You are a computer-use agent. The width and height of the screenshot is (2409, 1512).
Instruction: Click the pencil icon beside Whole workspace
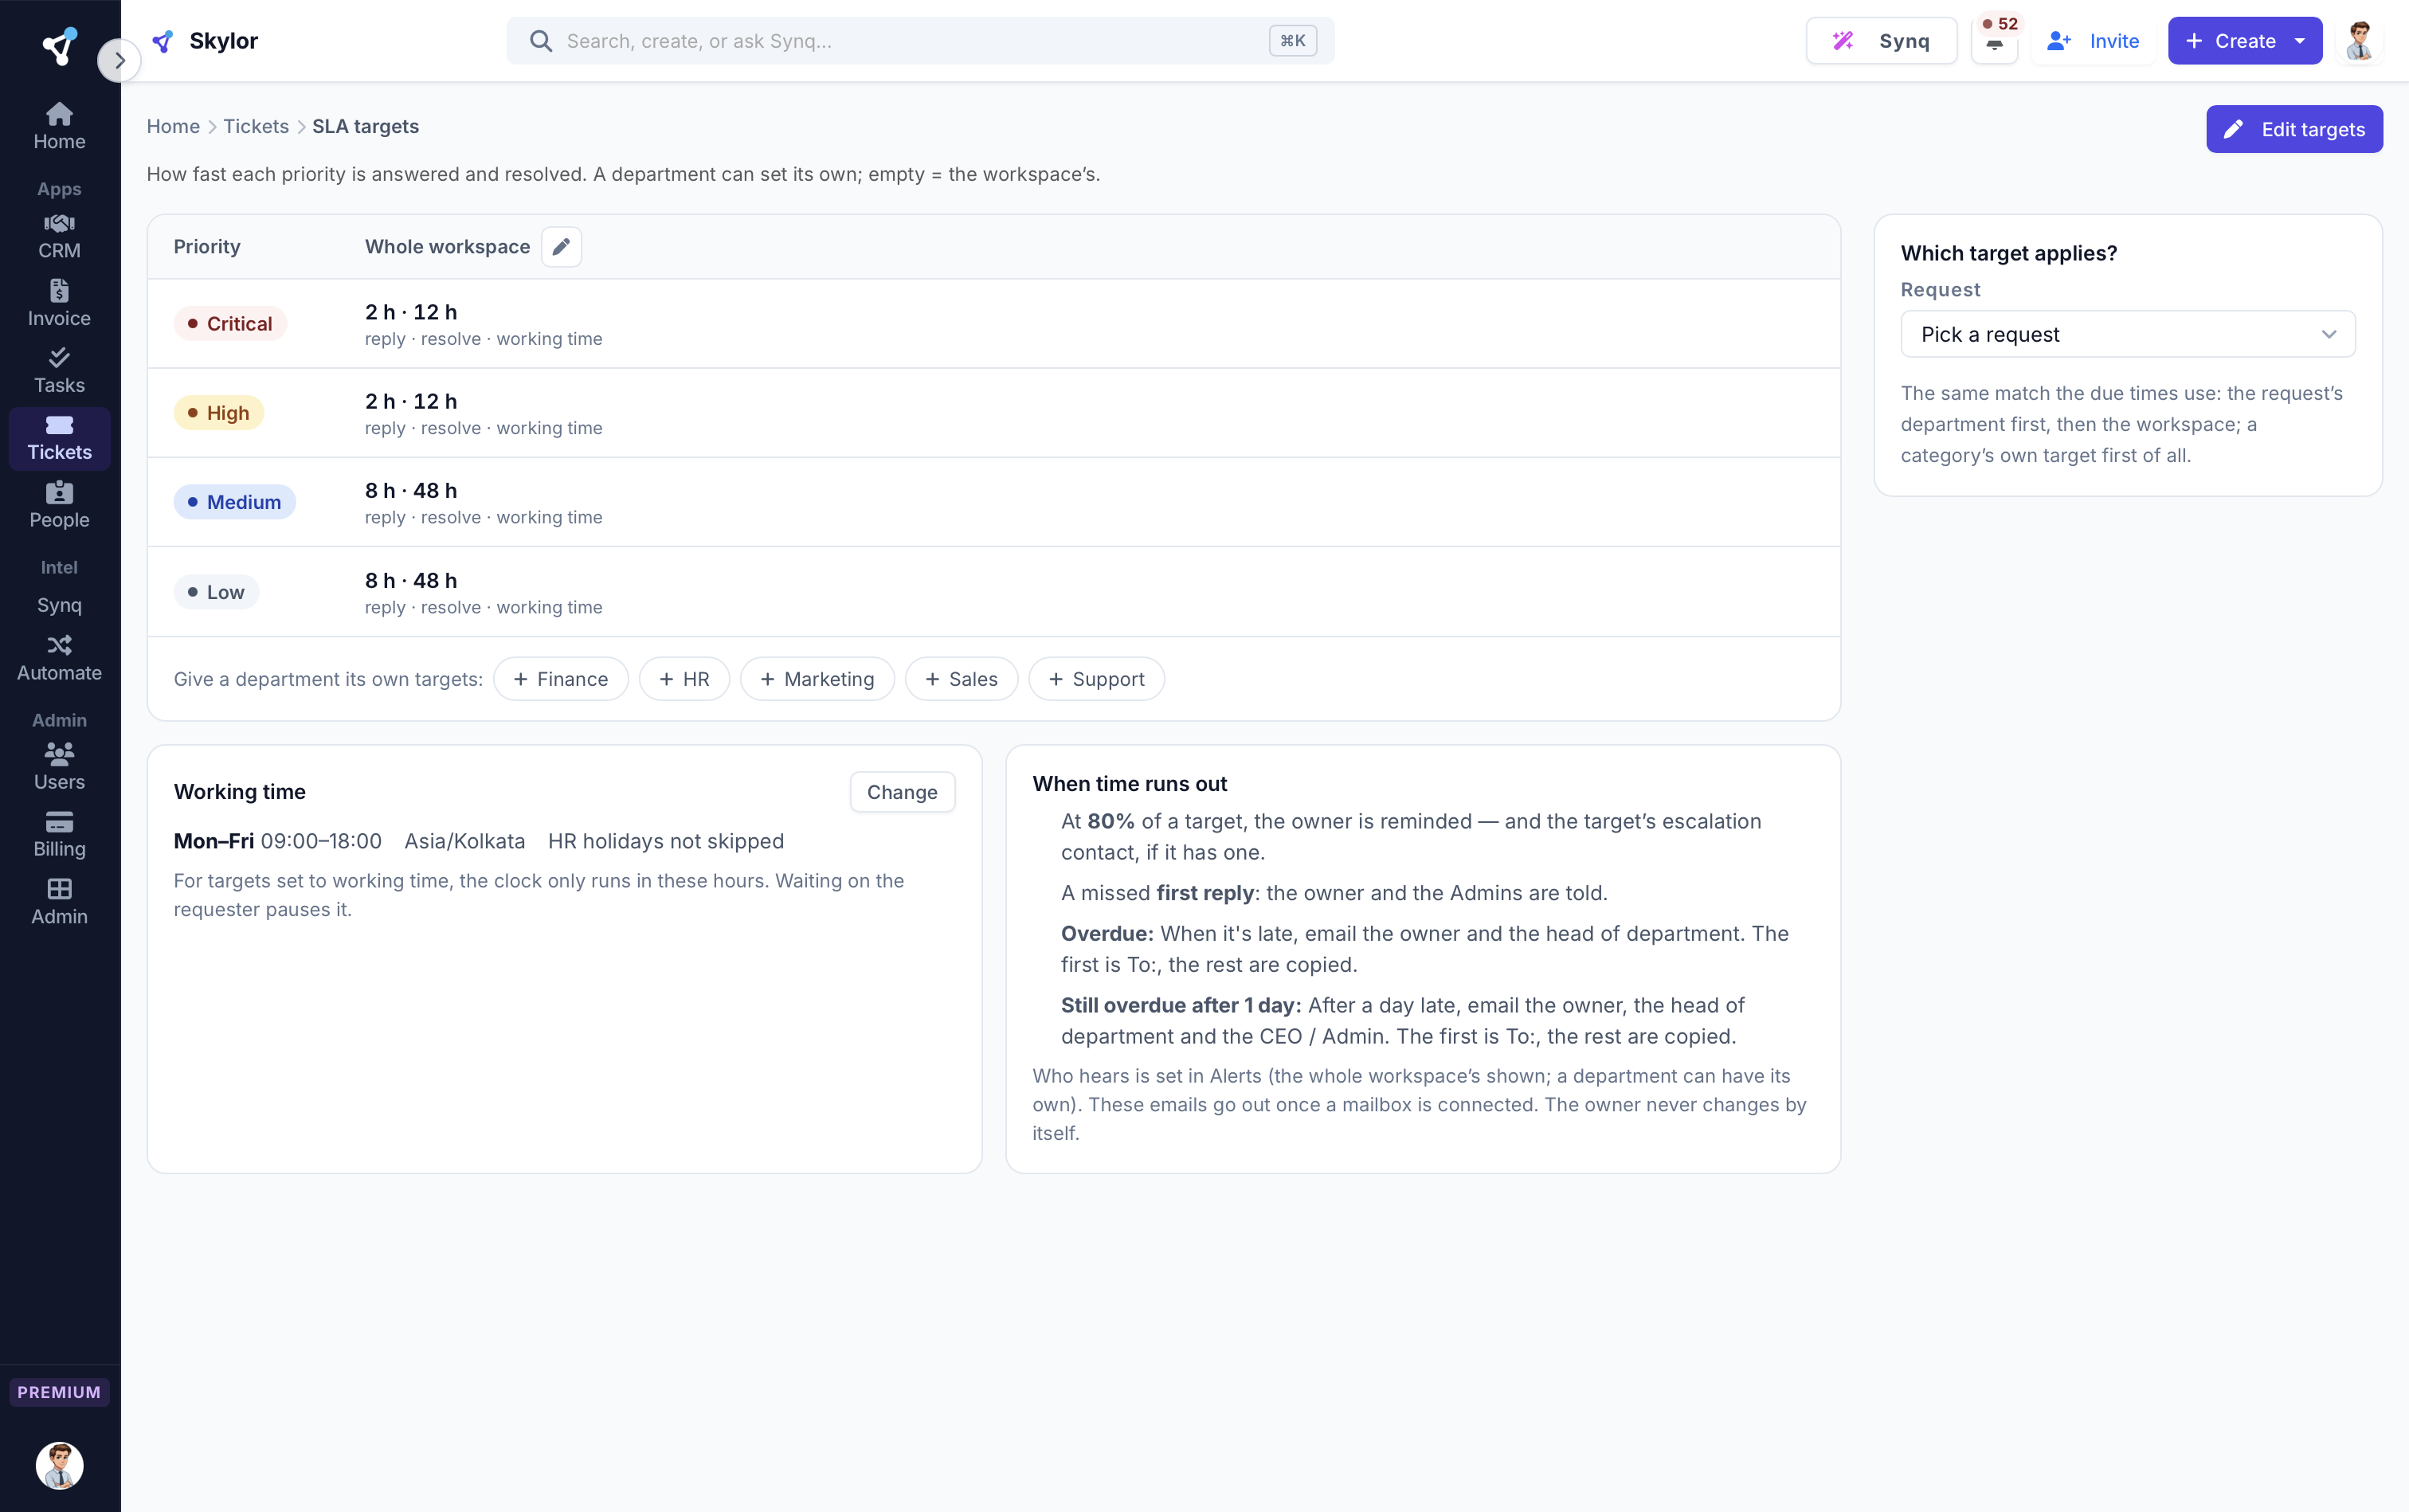coord(561,247)
